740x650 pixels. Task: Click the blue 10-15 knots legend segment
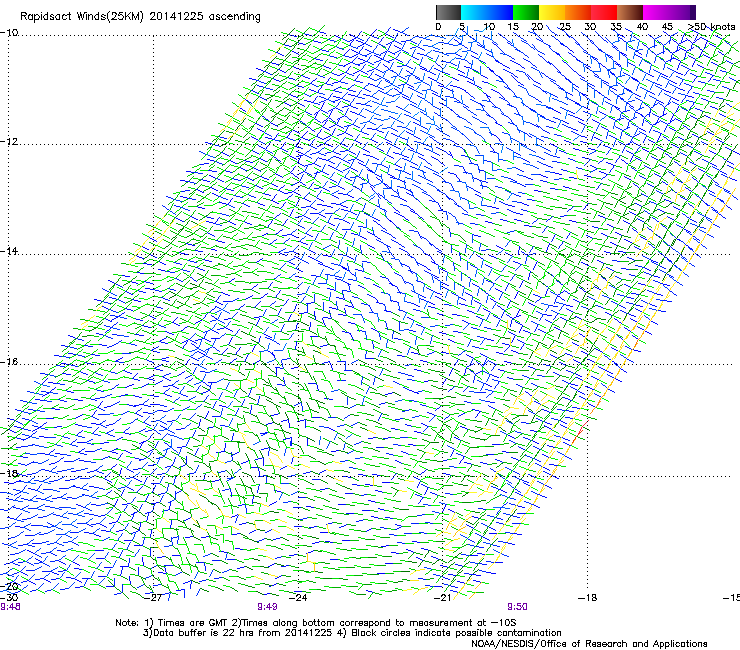click(499, 12)
